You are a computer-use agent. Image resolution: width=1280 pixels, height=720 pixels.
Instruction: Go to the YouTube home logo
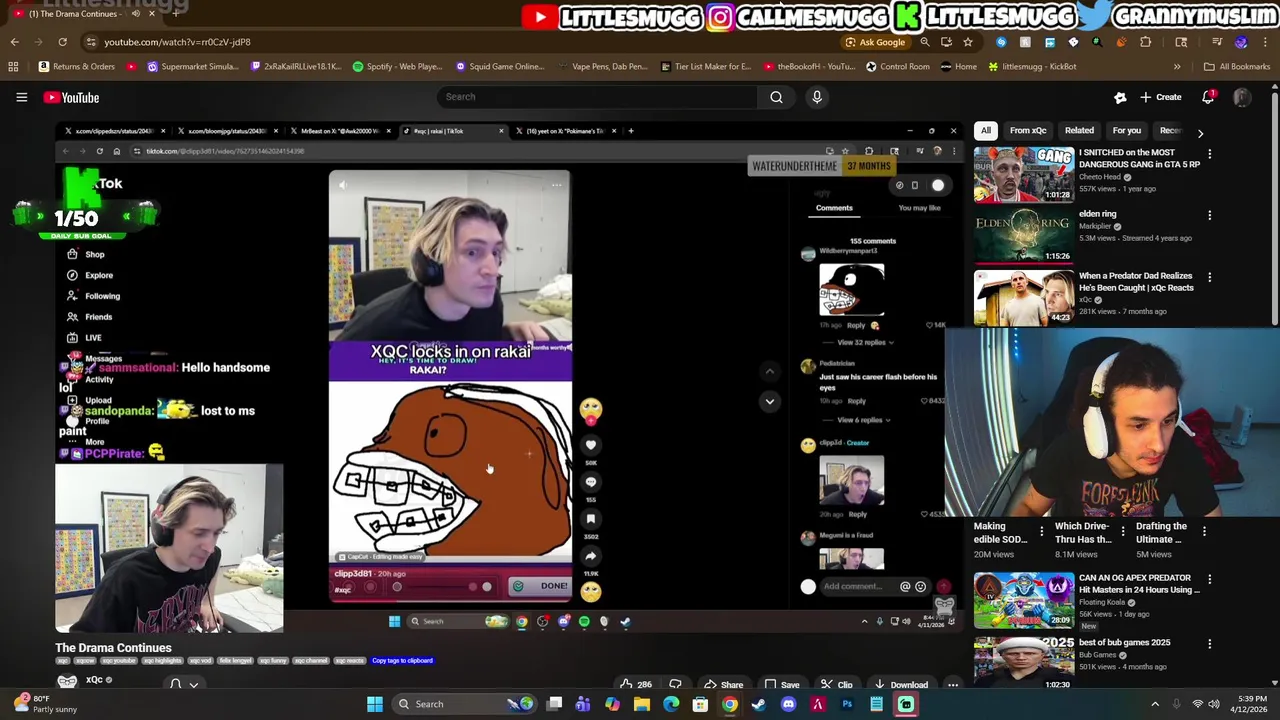(71, 97)
